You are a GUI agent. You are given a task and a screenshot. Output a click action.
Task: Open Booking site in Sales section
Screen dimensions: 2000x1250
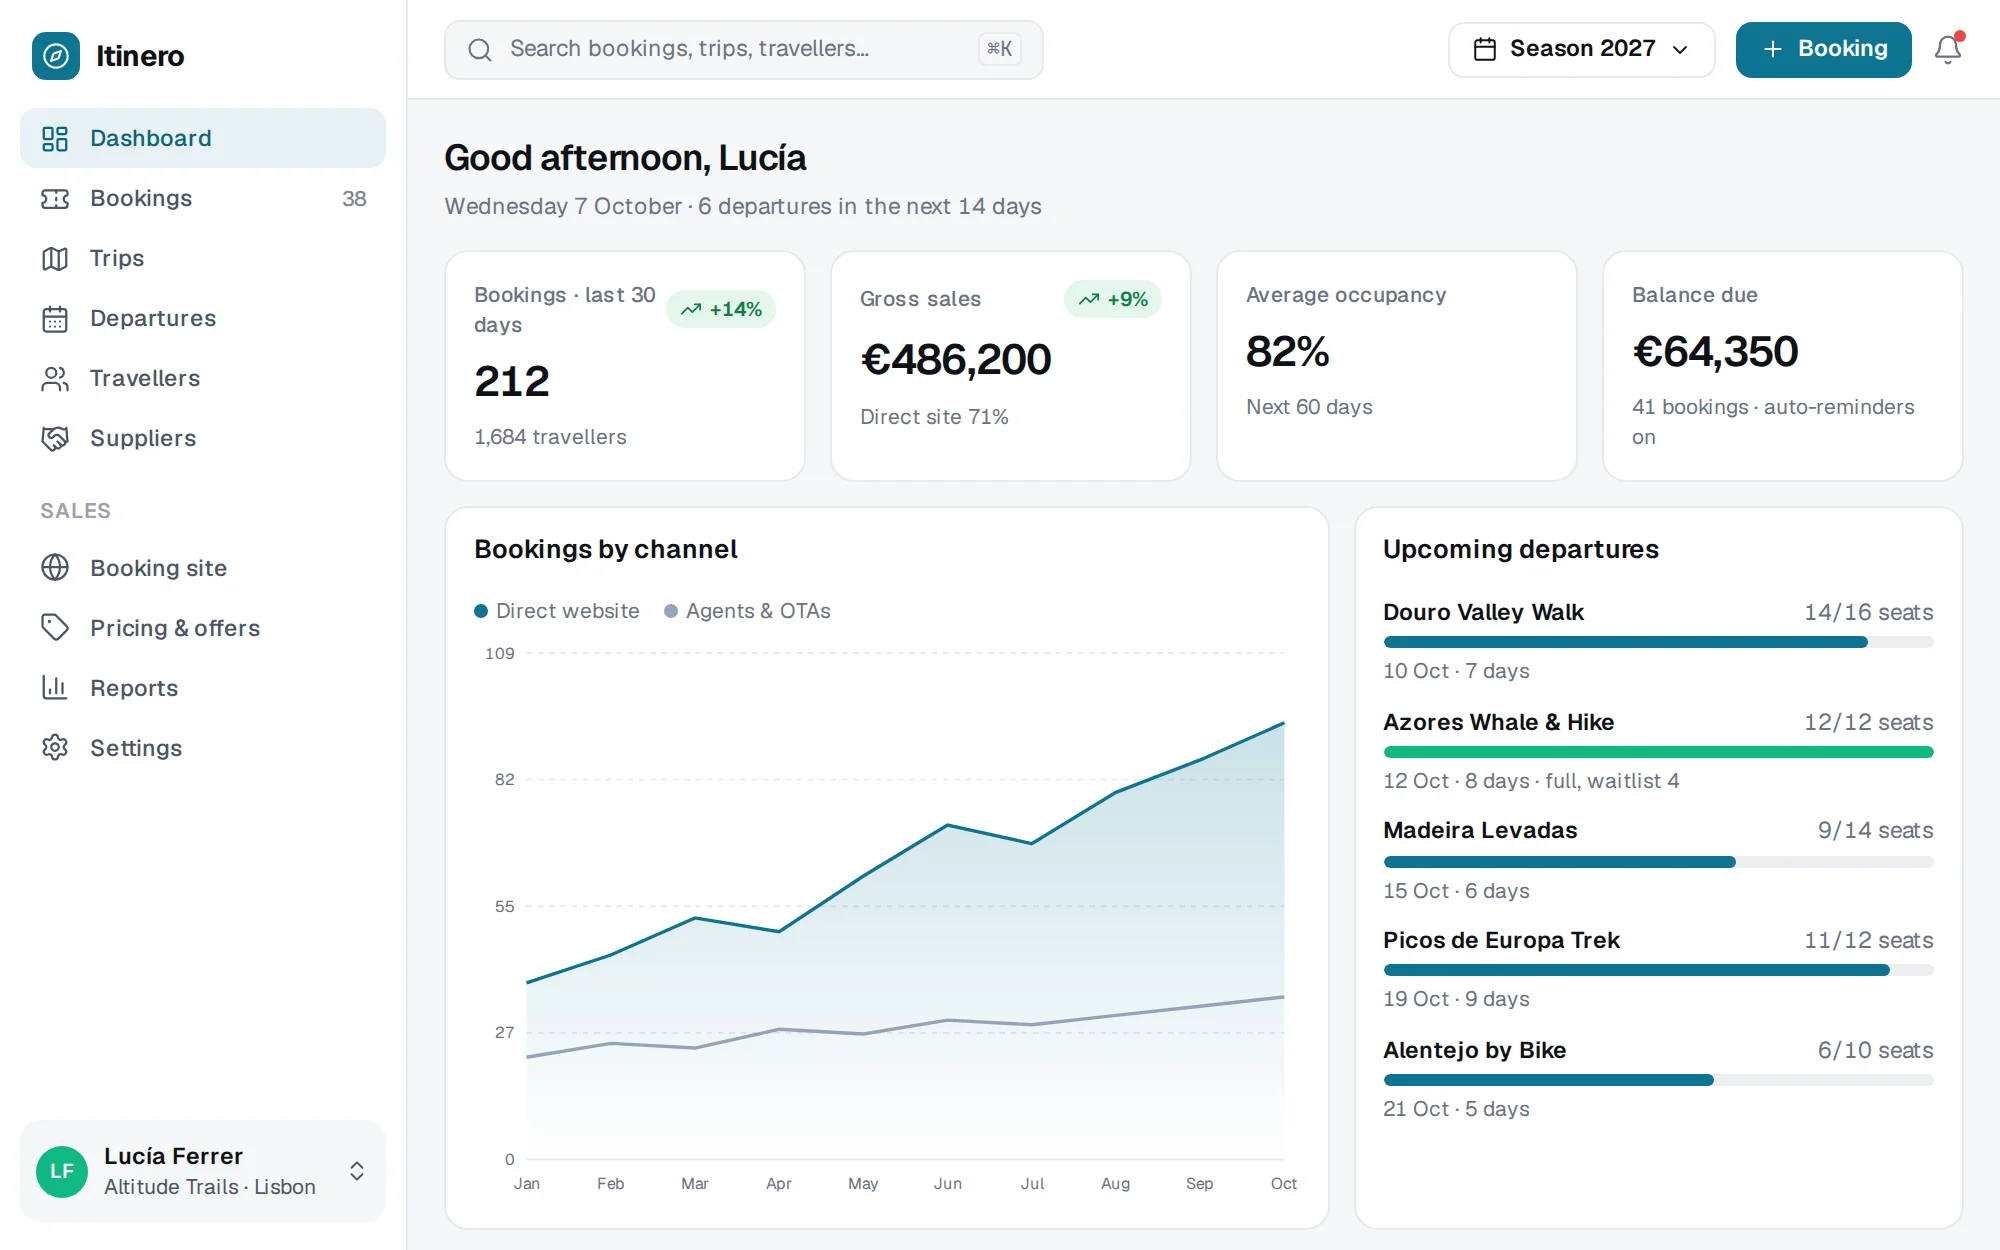(x=203, y=568)
